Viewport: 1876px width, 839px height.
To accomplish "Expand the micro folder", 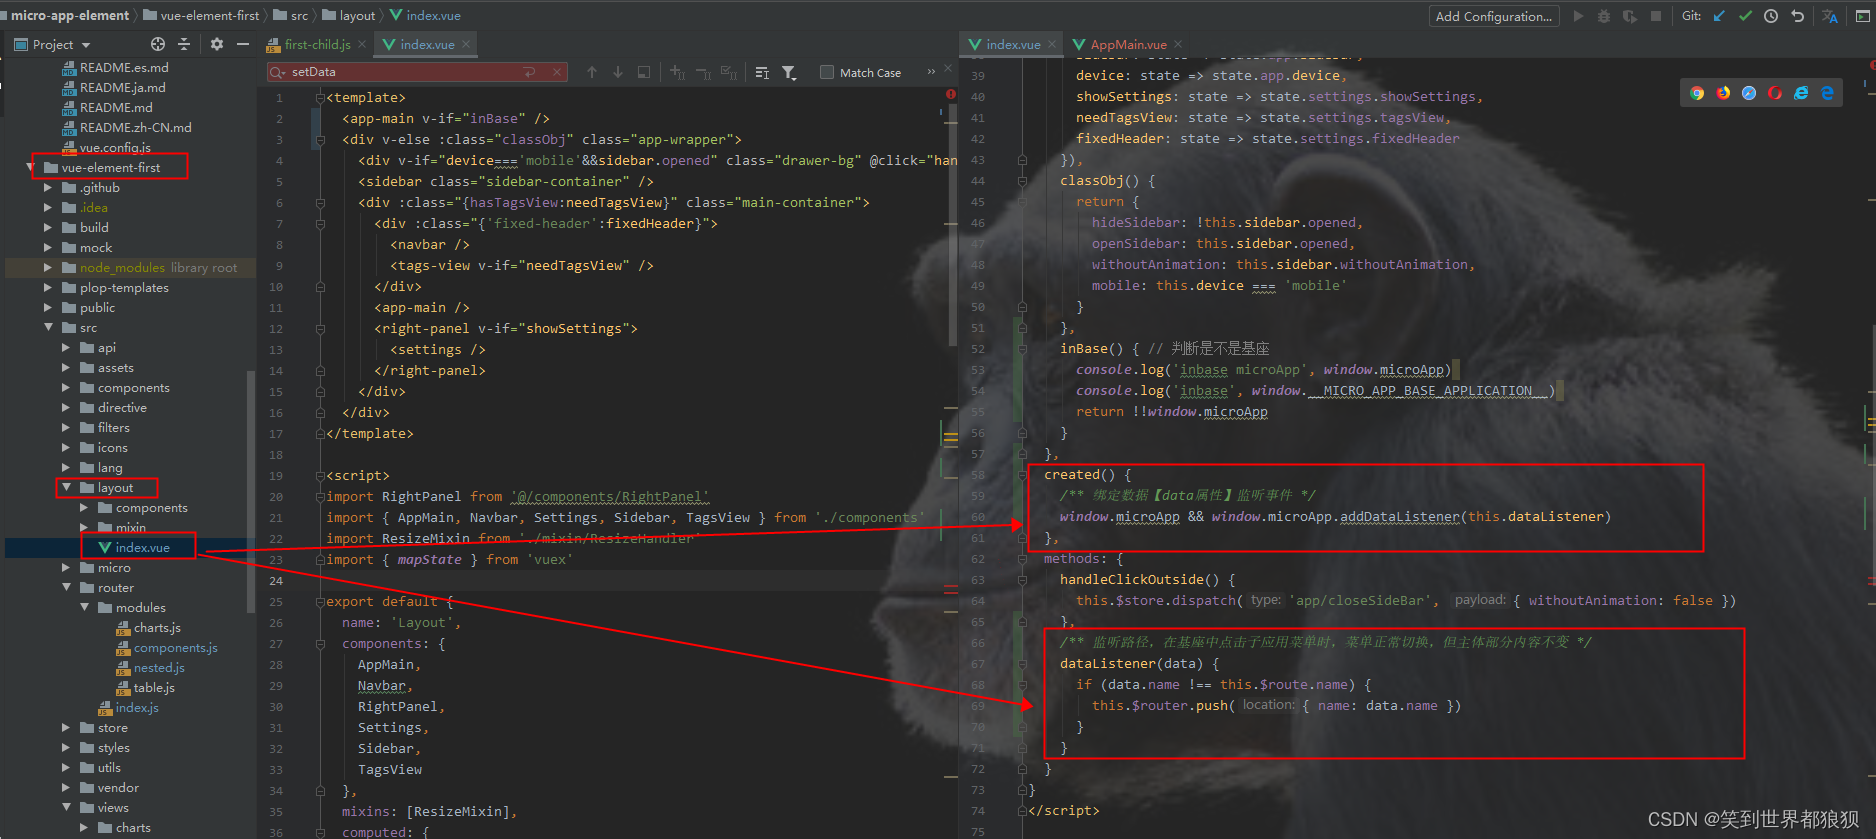I will (66, 568).
